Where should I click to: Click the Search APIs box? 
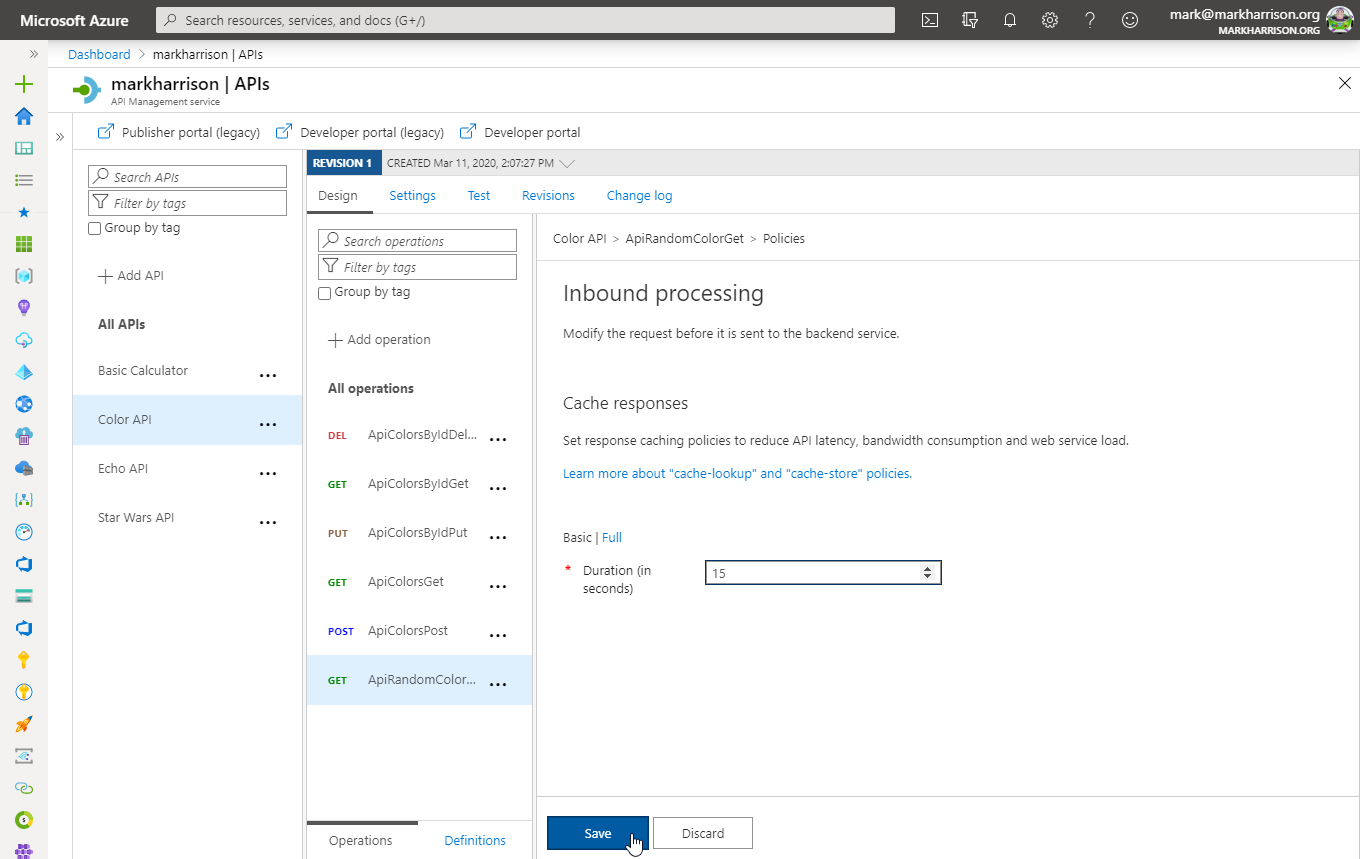pyautogui.click(x=188, y=176)
